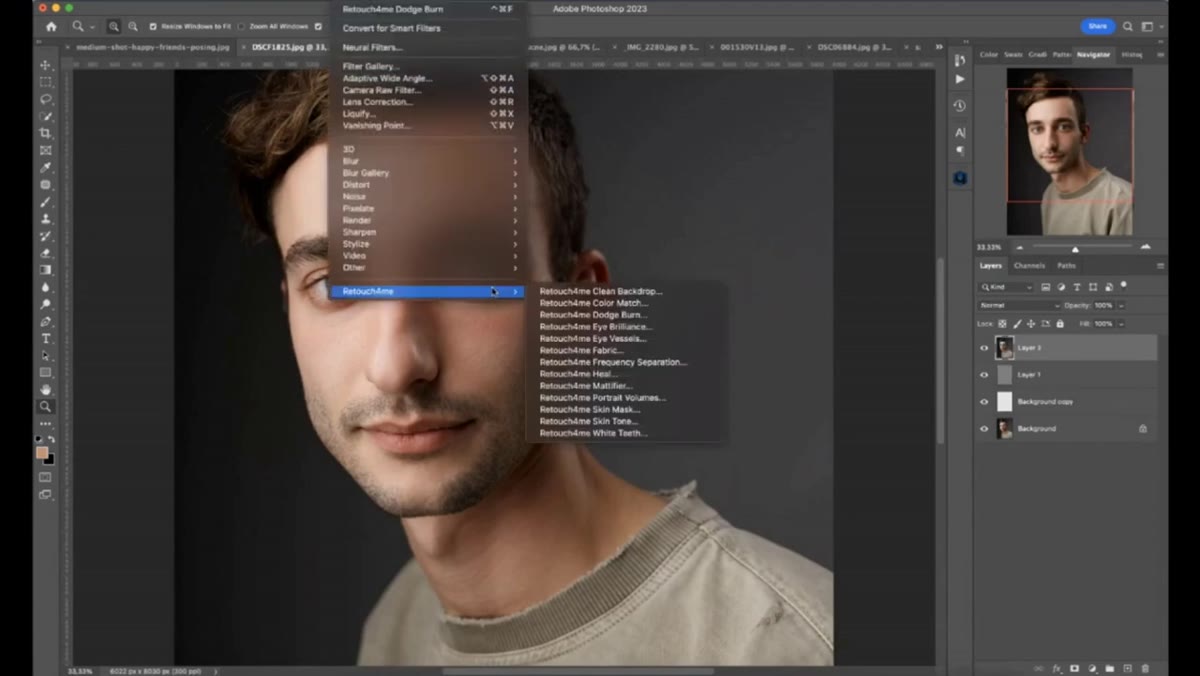The image size is (1200, 676).
Task: Click the background color swatch
Action: (49, 459)
